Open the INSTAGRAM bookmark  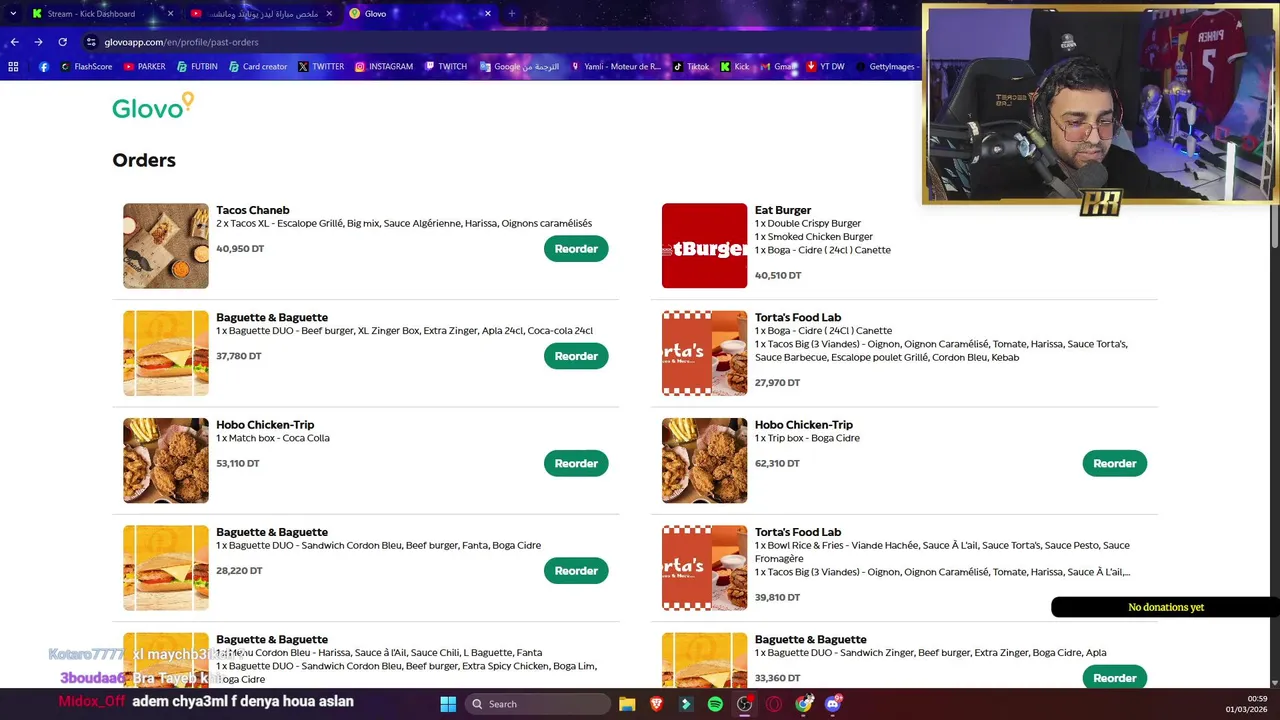pos(384,67)
